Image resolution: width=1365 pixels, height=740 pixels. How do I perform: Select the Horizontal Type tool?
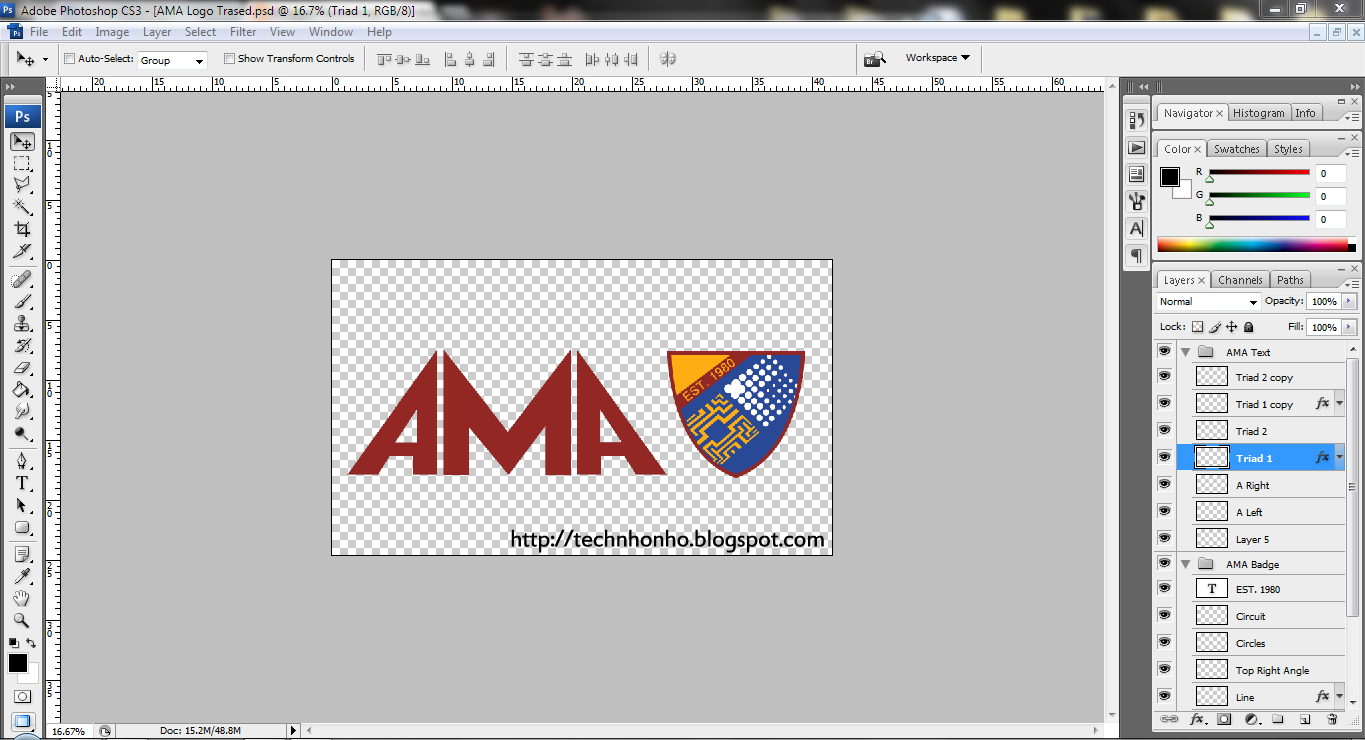point(22,481)
